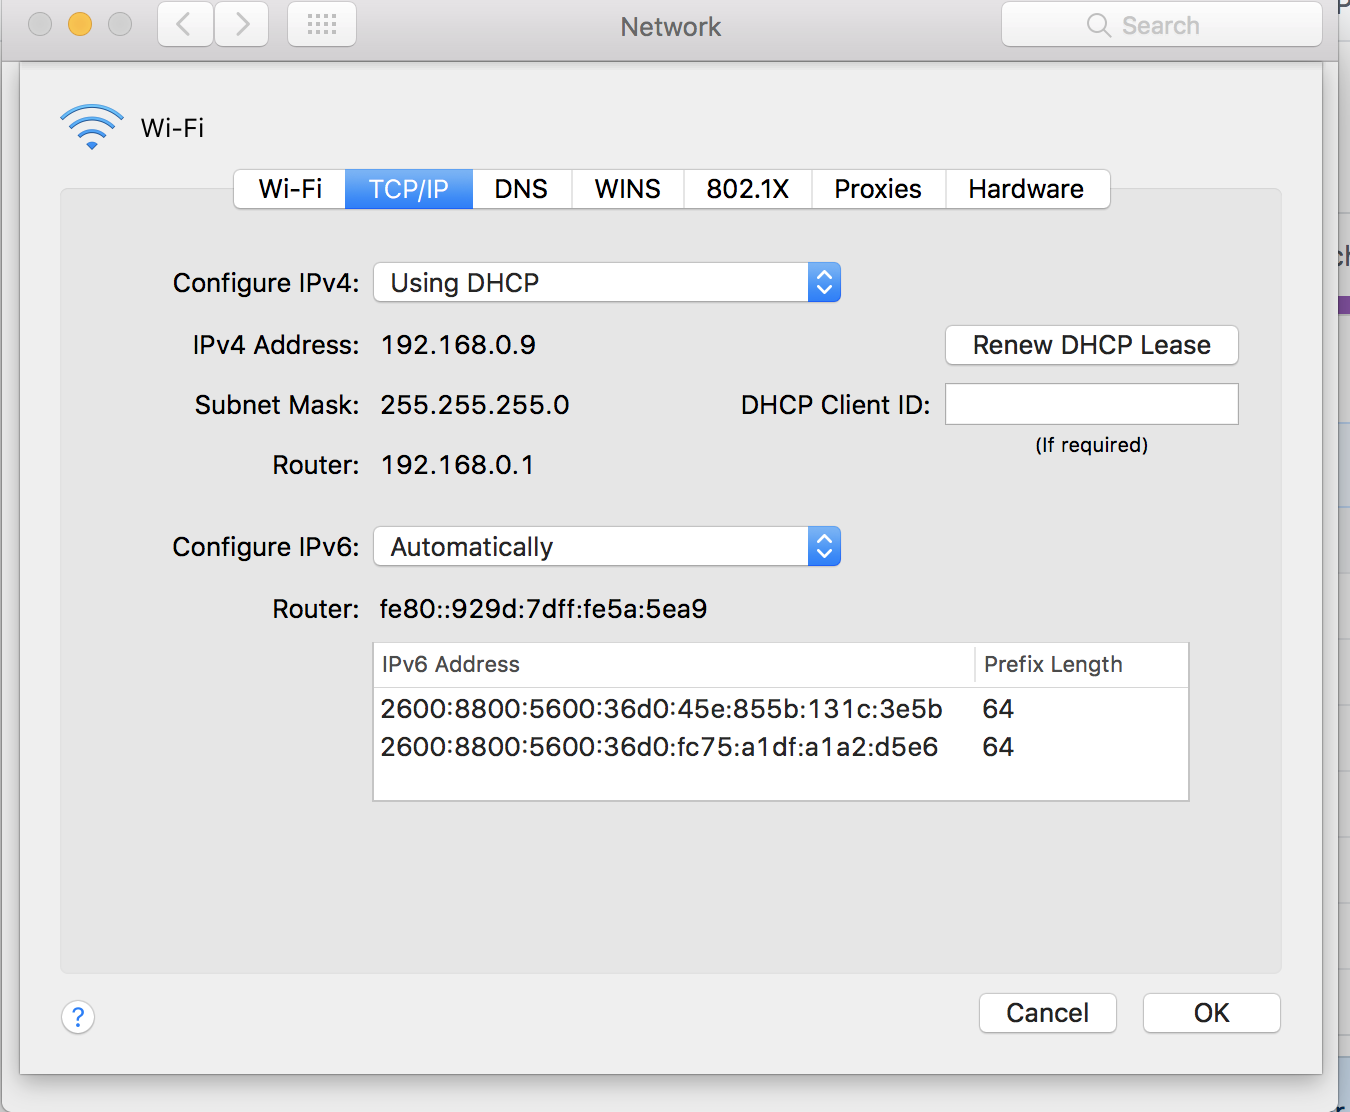Open the Hardware tab
1350x1112 pixels.
[x=1027, y=189]
